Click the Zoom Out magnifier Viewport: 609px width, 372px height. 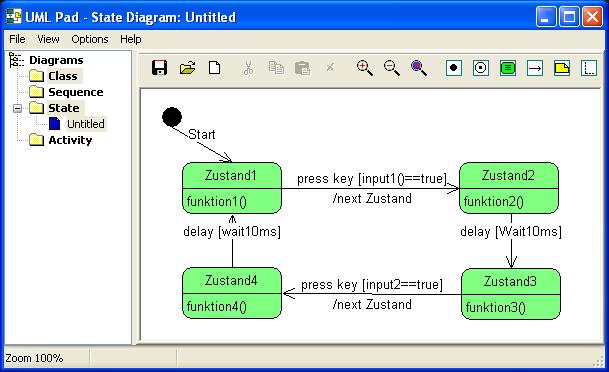[392, 68]
